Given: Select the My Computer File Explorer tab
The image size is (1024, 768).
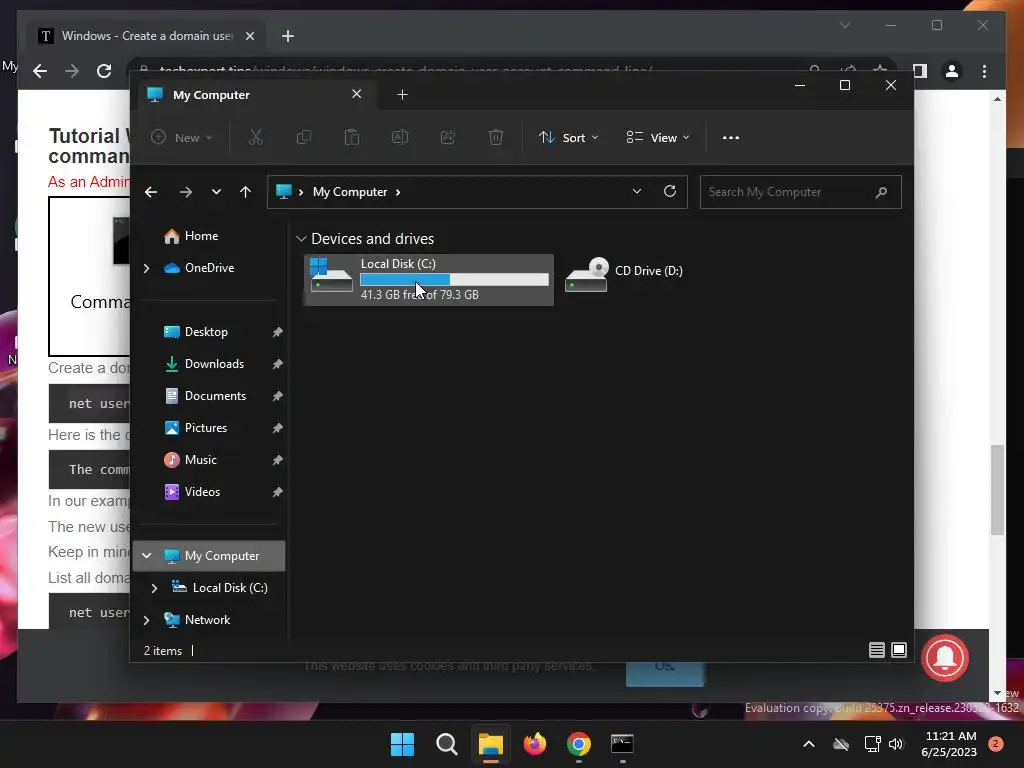Looking at the screenshot, I should (x=255, y=95).
